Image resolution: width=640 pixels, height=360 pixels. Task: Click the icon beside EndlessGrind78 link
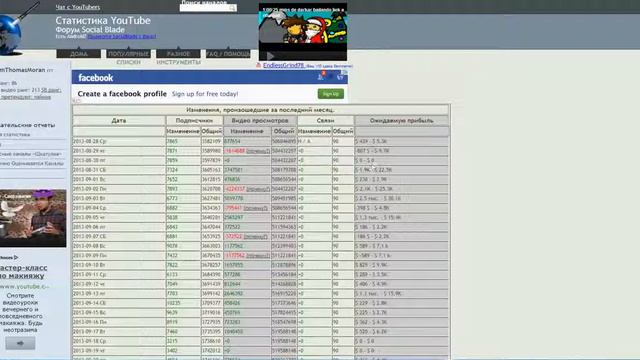(258, 65)
